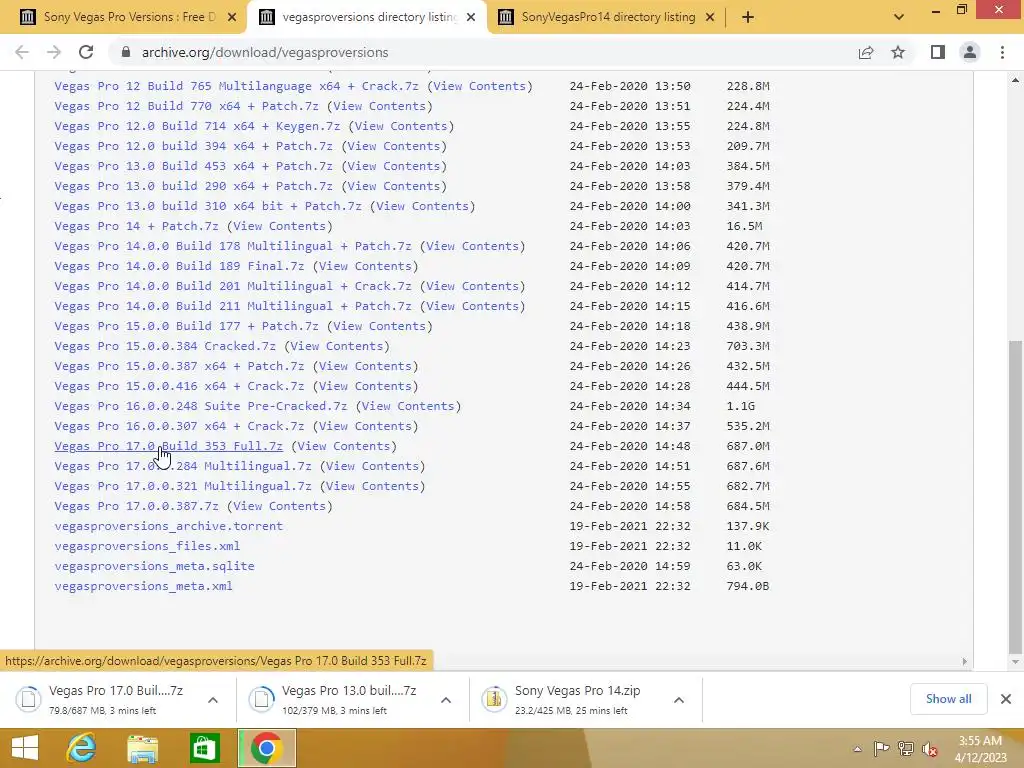
Task: Click the address bar URL field
Action: [x=483, y=52]
